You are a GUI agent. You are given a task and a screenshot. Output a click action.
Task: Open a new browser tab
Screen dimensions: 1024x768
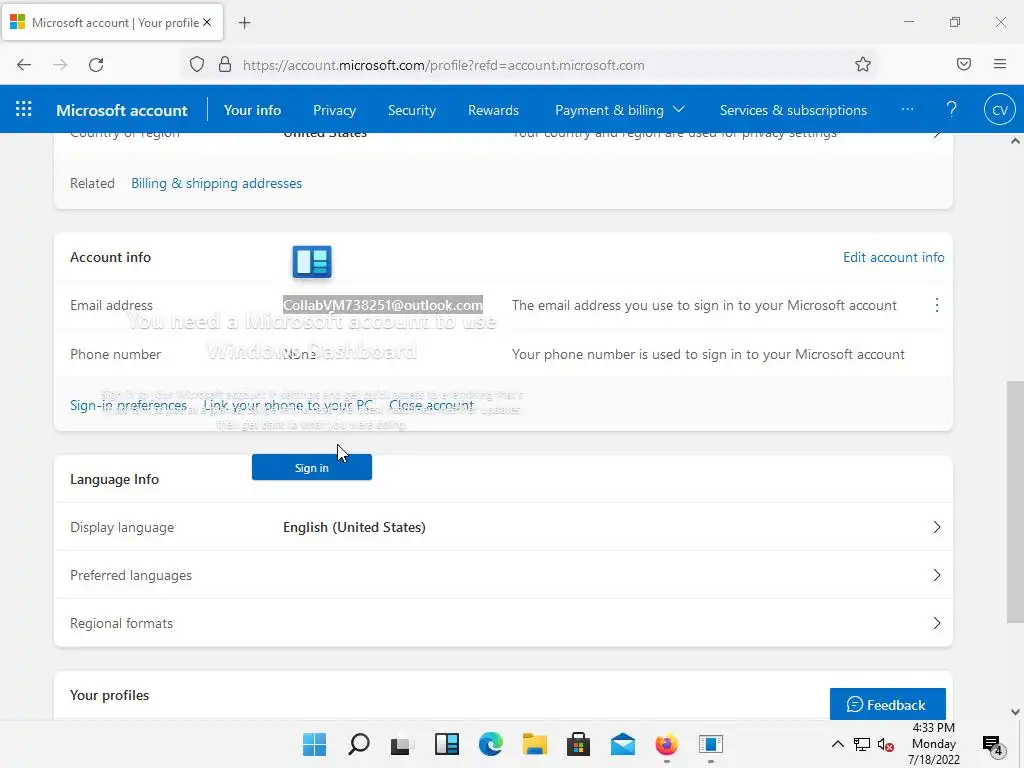click(244, 23)
